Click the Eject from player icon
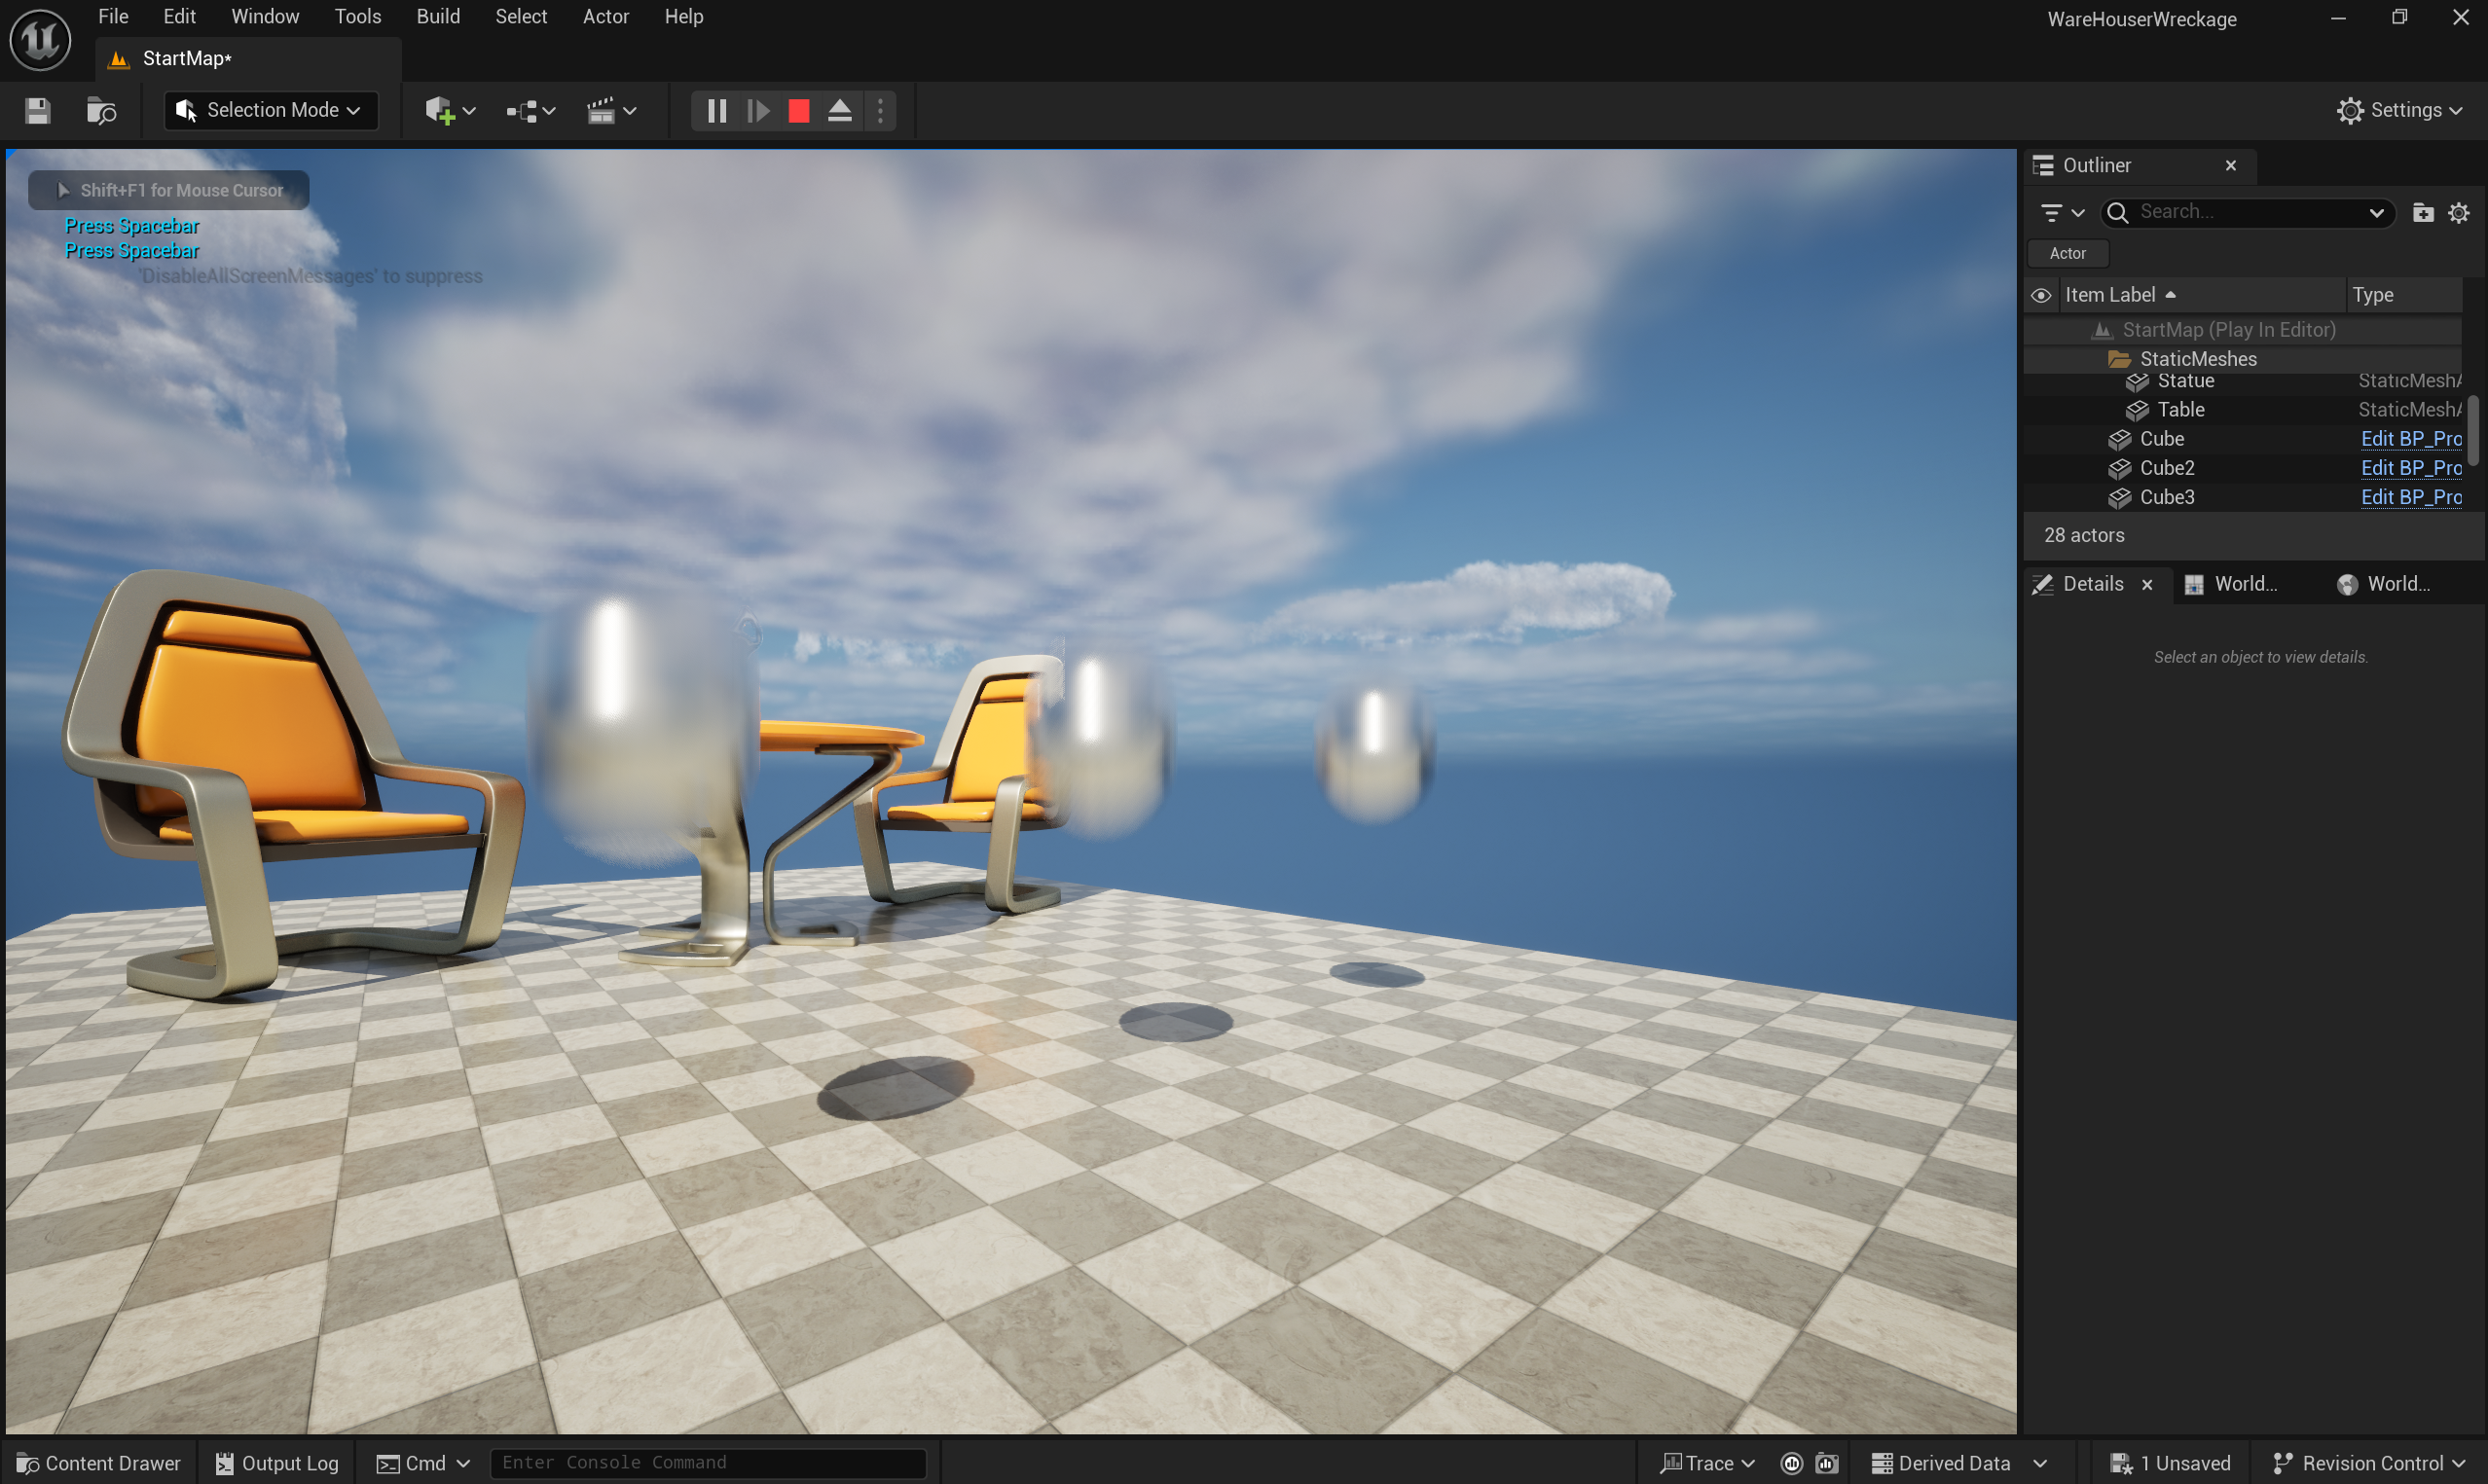Viewport: 2488px width, 1484px height. (x=839, y=110)
